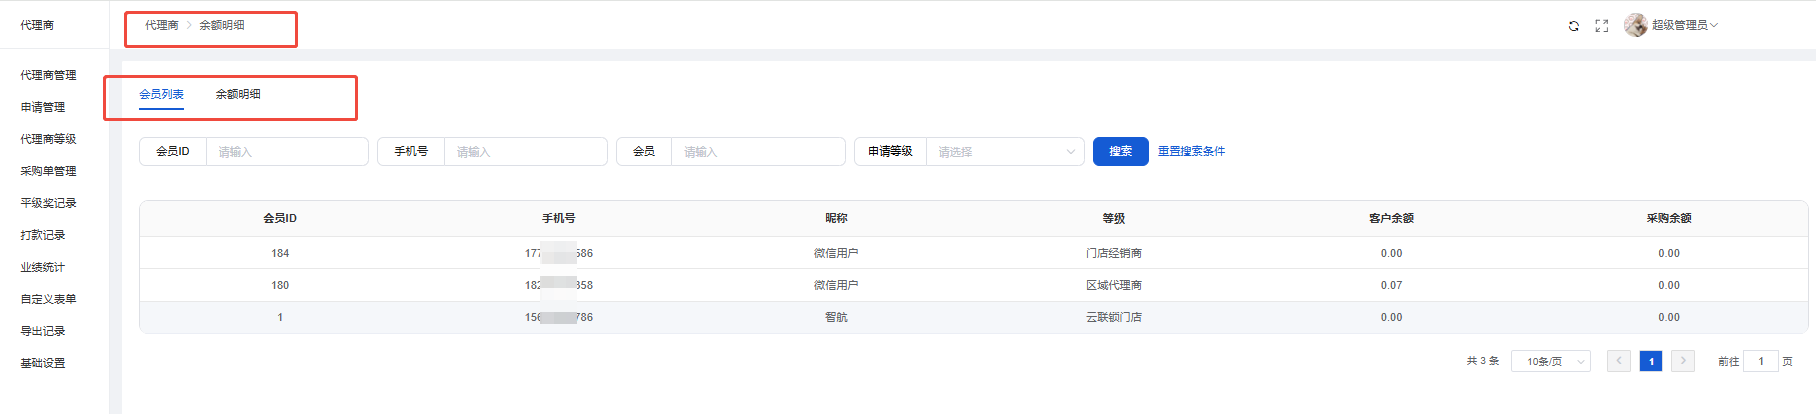Open 采购单管理 sidebar item
1816x414 pixels.
click(x=48, y=171)
